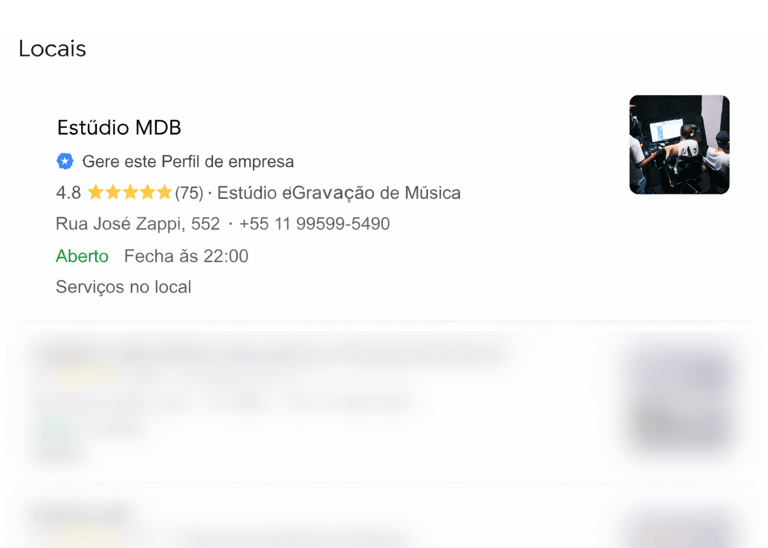Click the 'Locais' section heading
The height and width of the screenshot is (548, 768).
52,48
